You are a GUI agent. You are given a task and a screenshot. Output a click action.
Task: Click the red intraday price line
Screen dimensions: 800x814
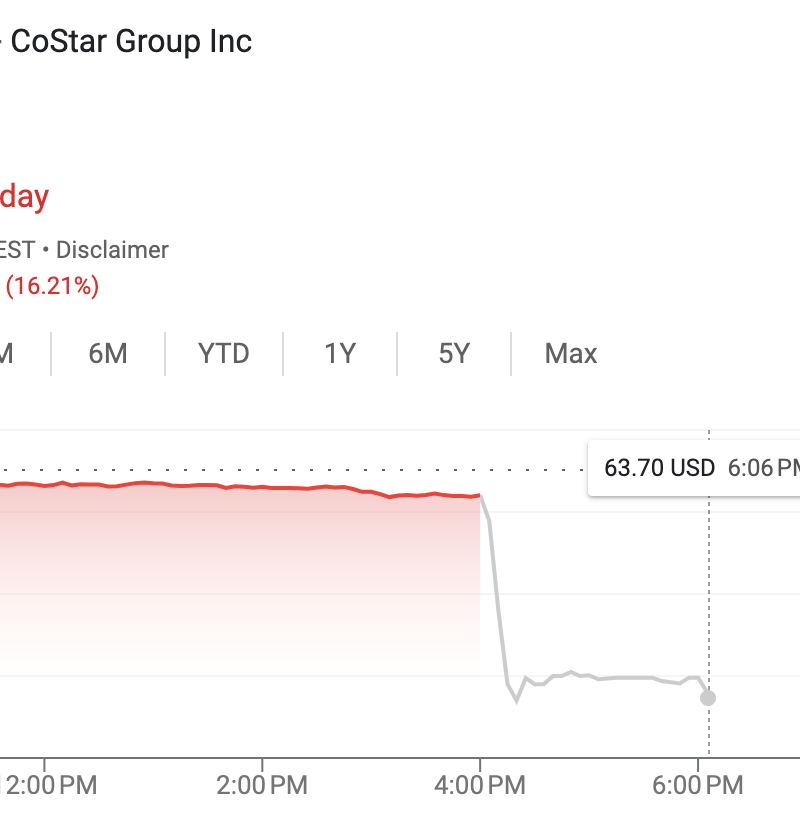(250, 487)
